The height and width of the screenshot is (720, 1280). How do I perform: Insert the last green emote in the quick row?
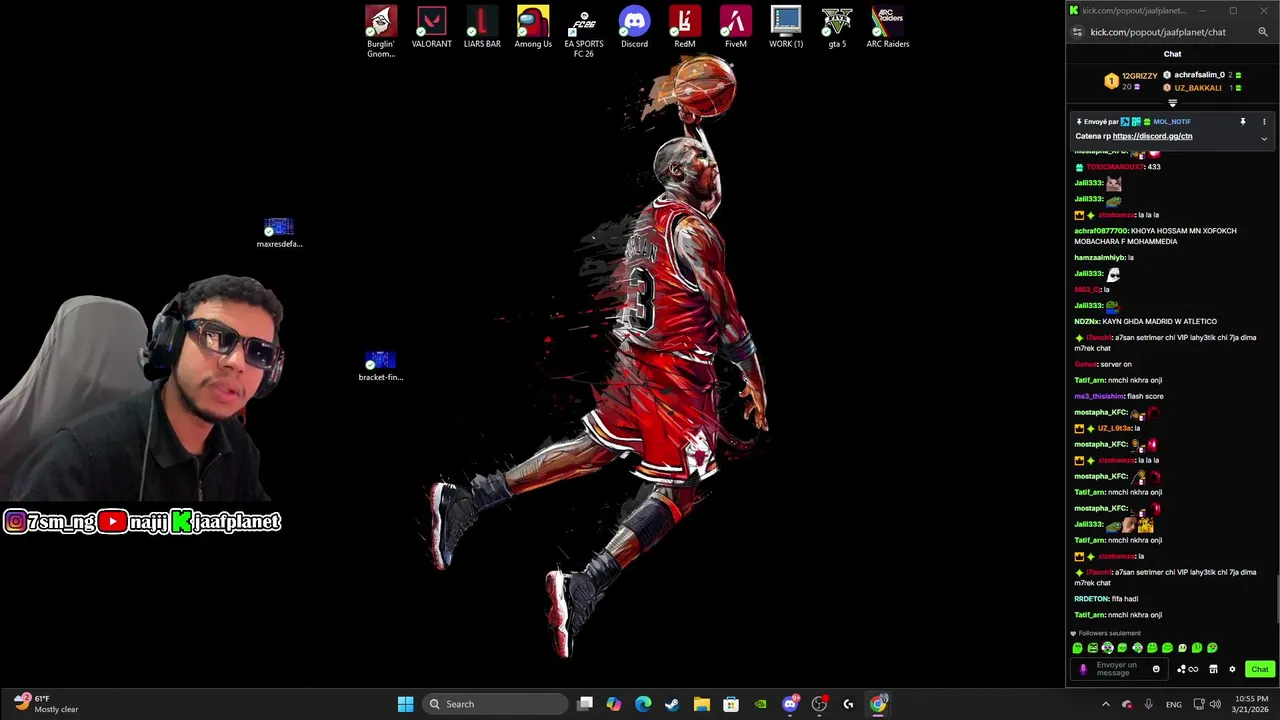click(x=1213, y=648)
